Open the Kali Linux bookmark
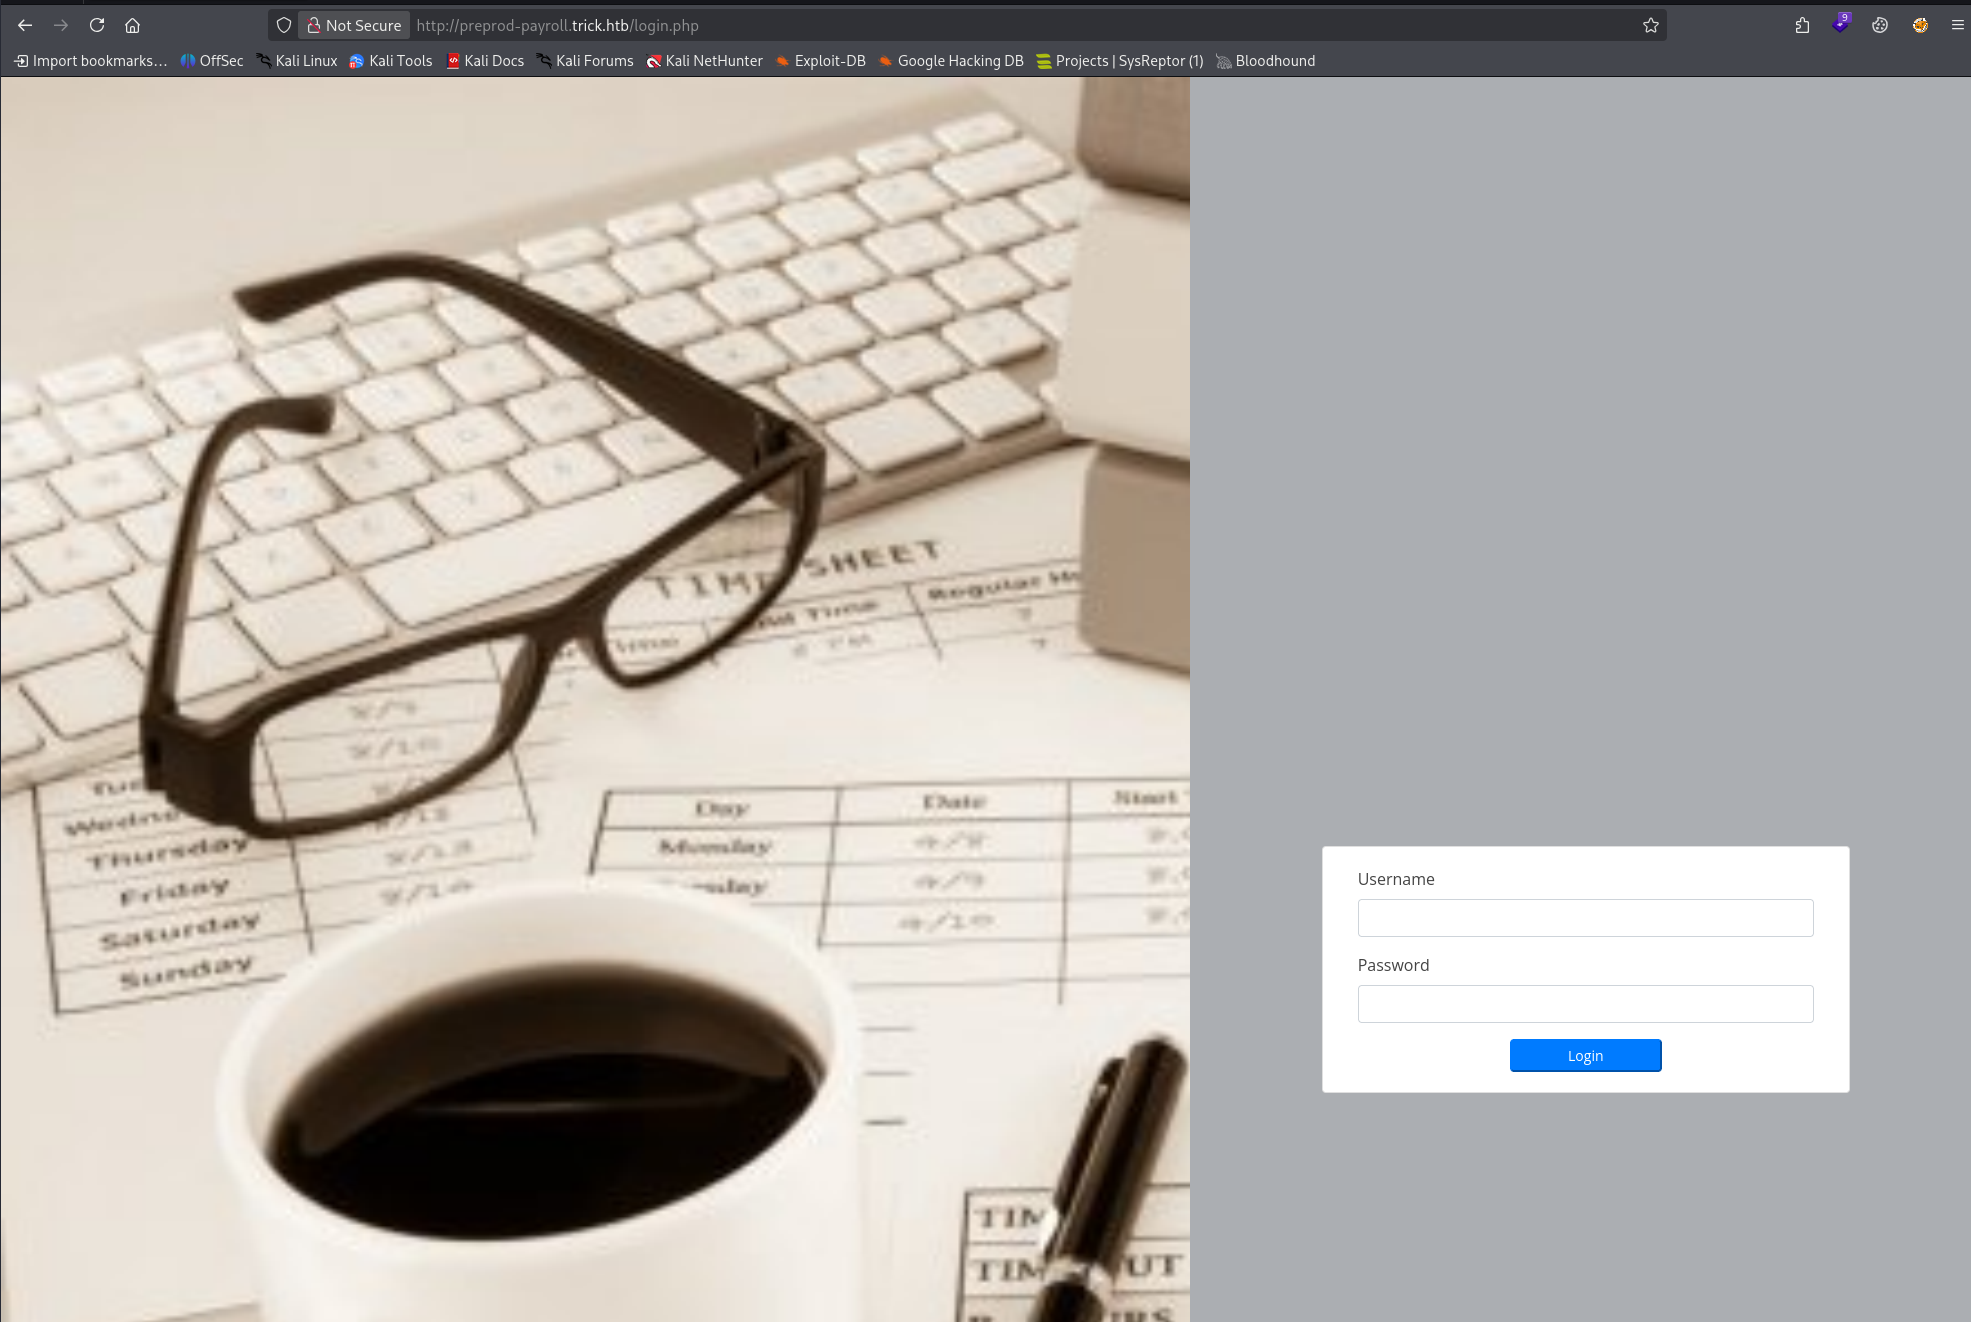Viewport: 1971px width, 1322px height. coord(297,61)
